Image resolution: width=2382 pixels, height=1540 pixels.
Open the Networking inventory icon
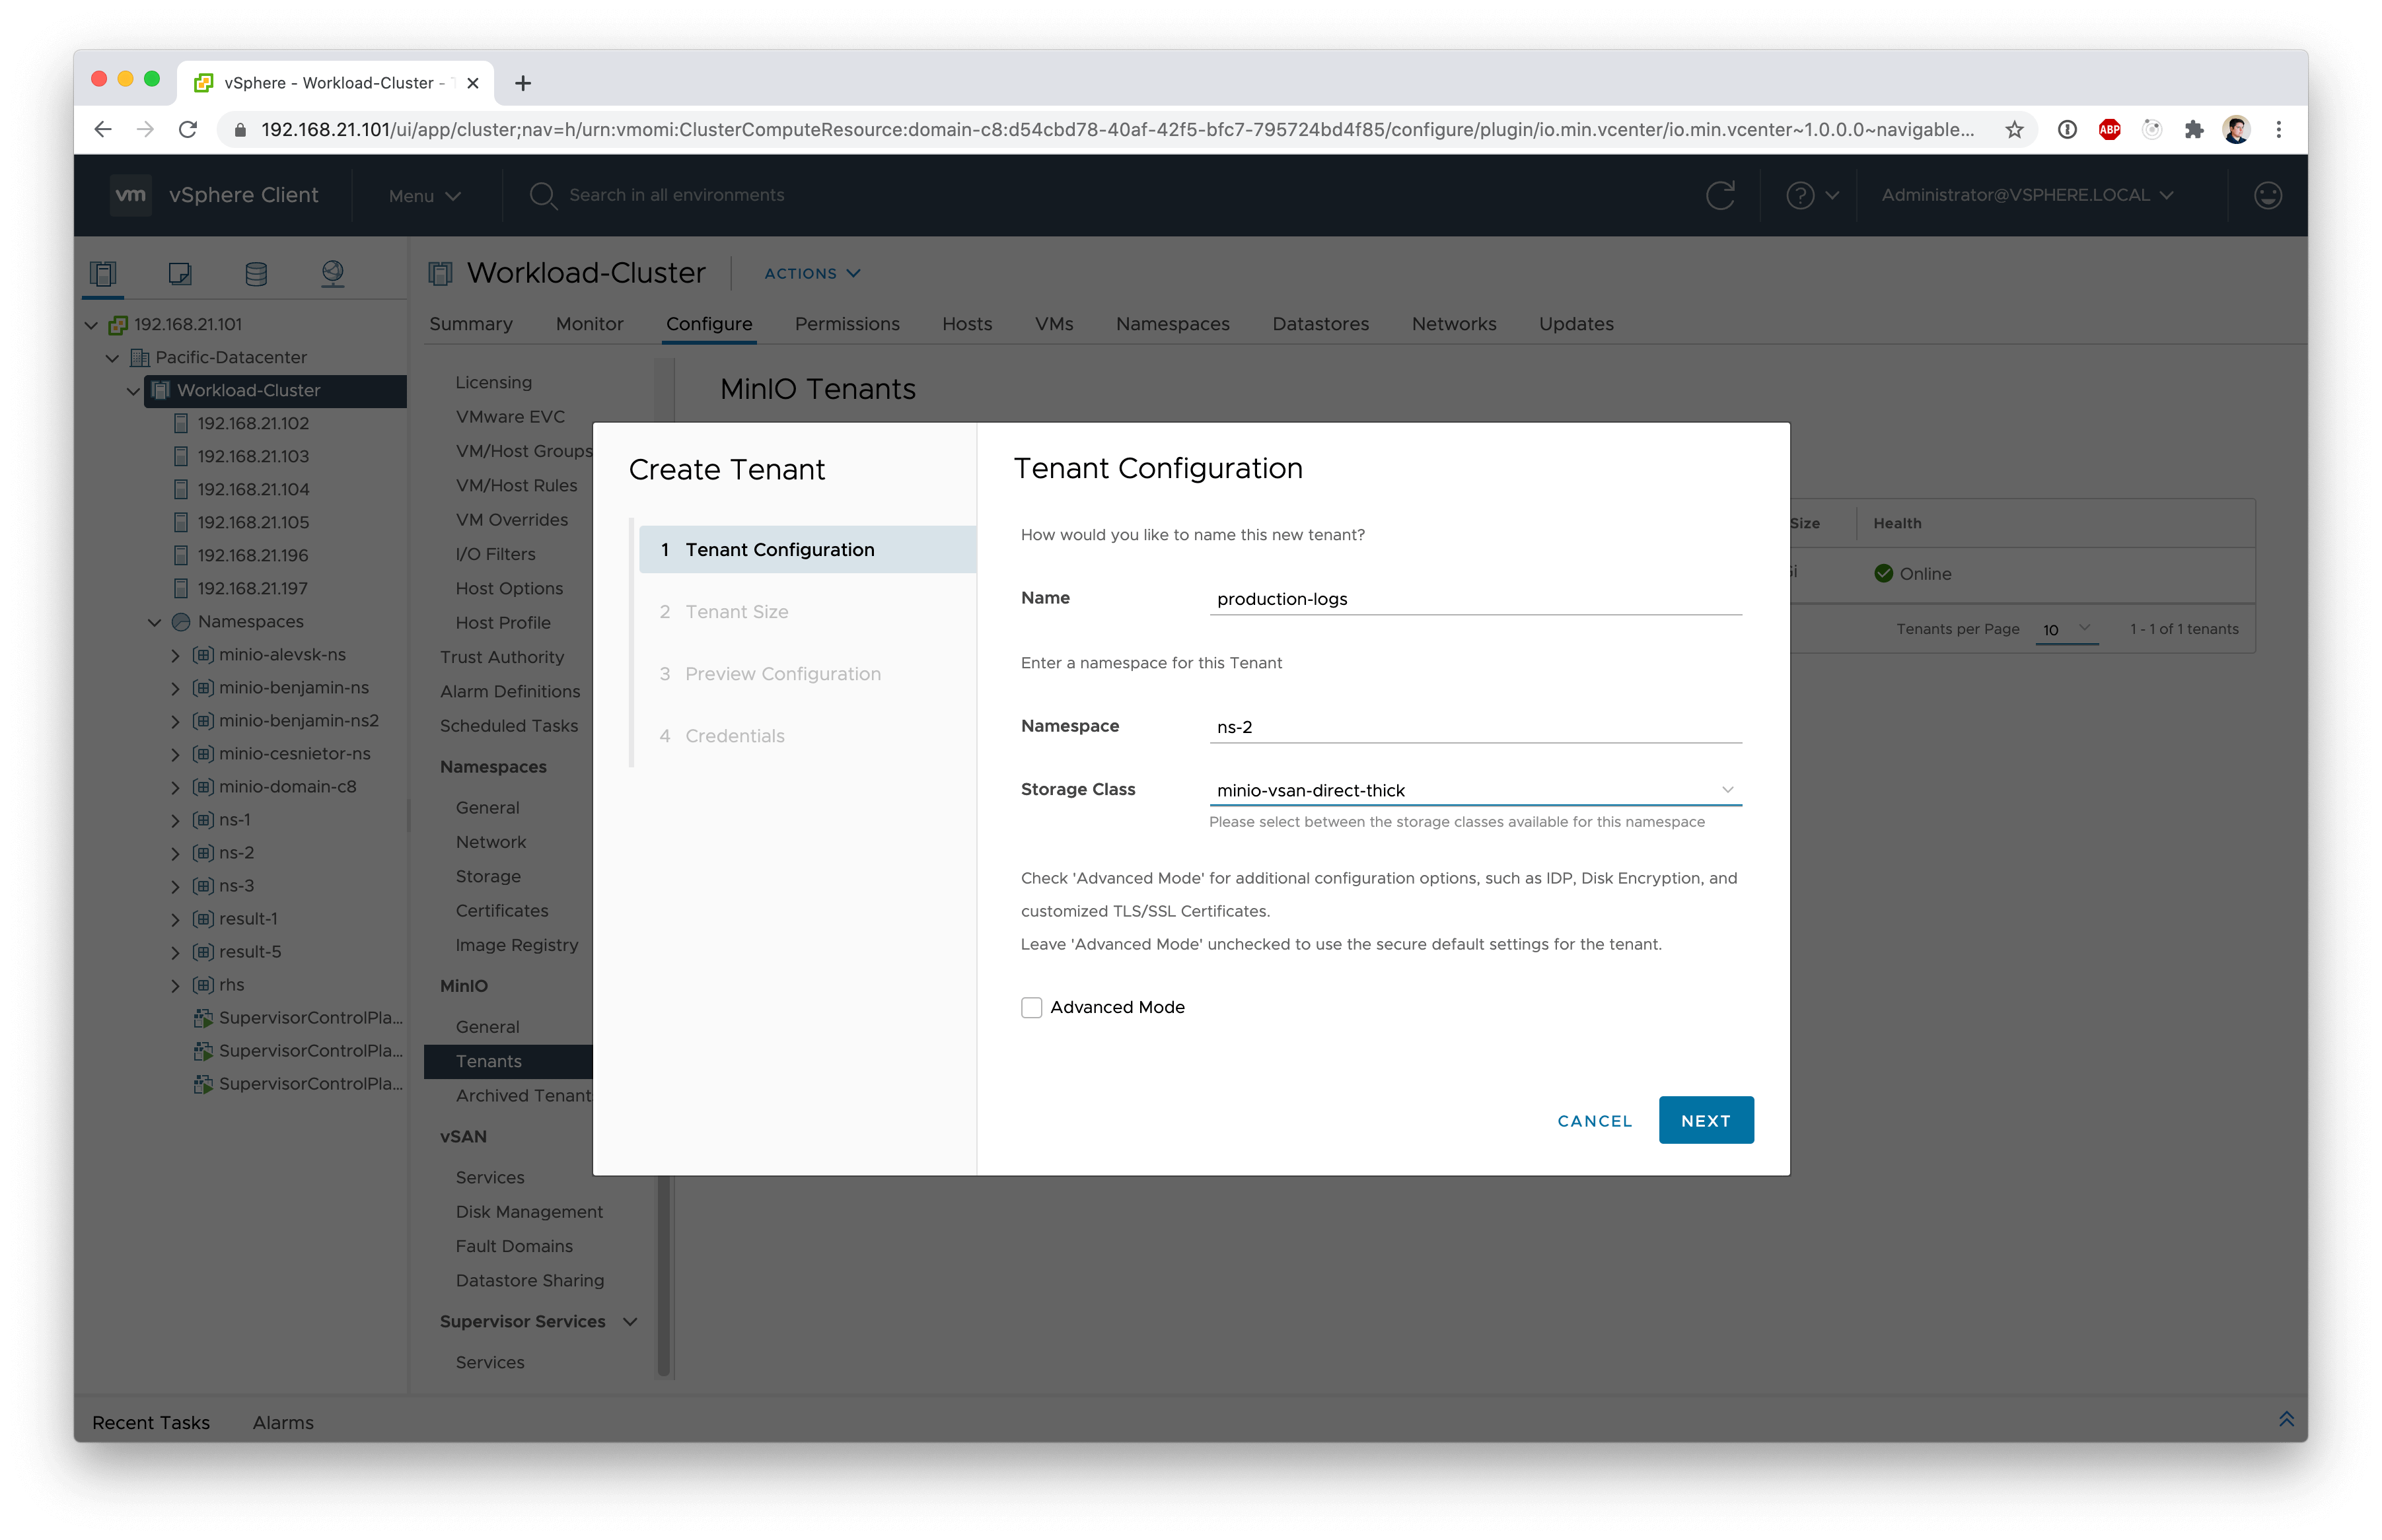tap(333, 273)
